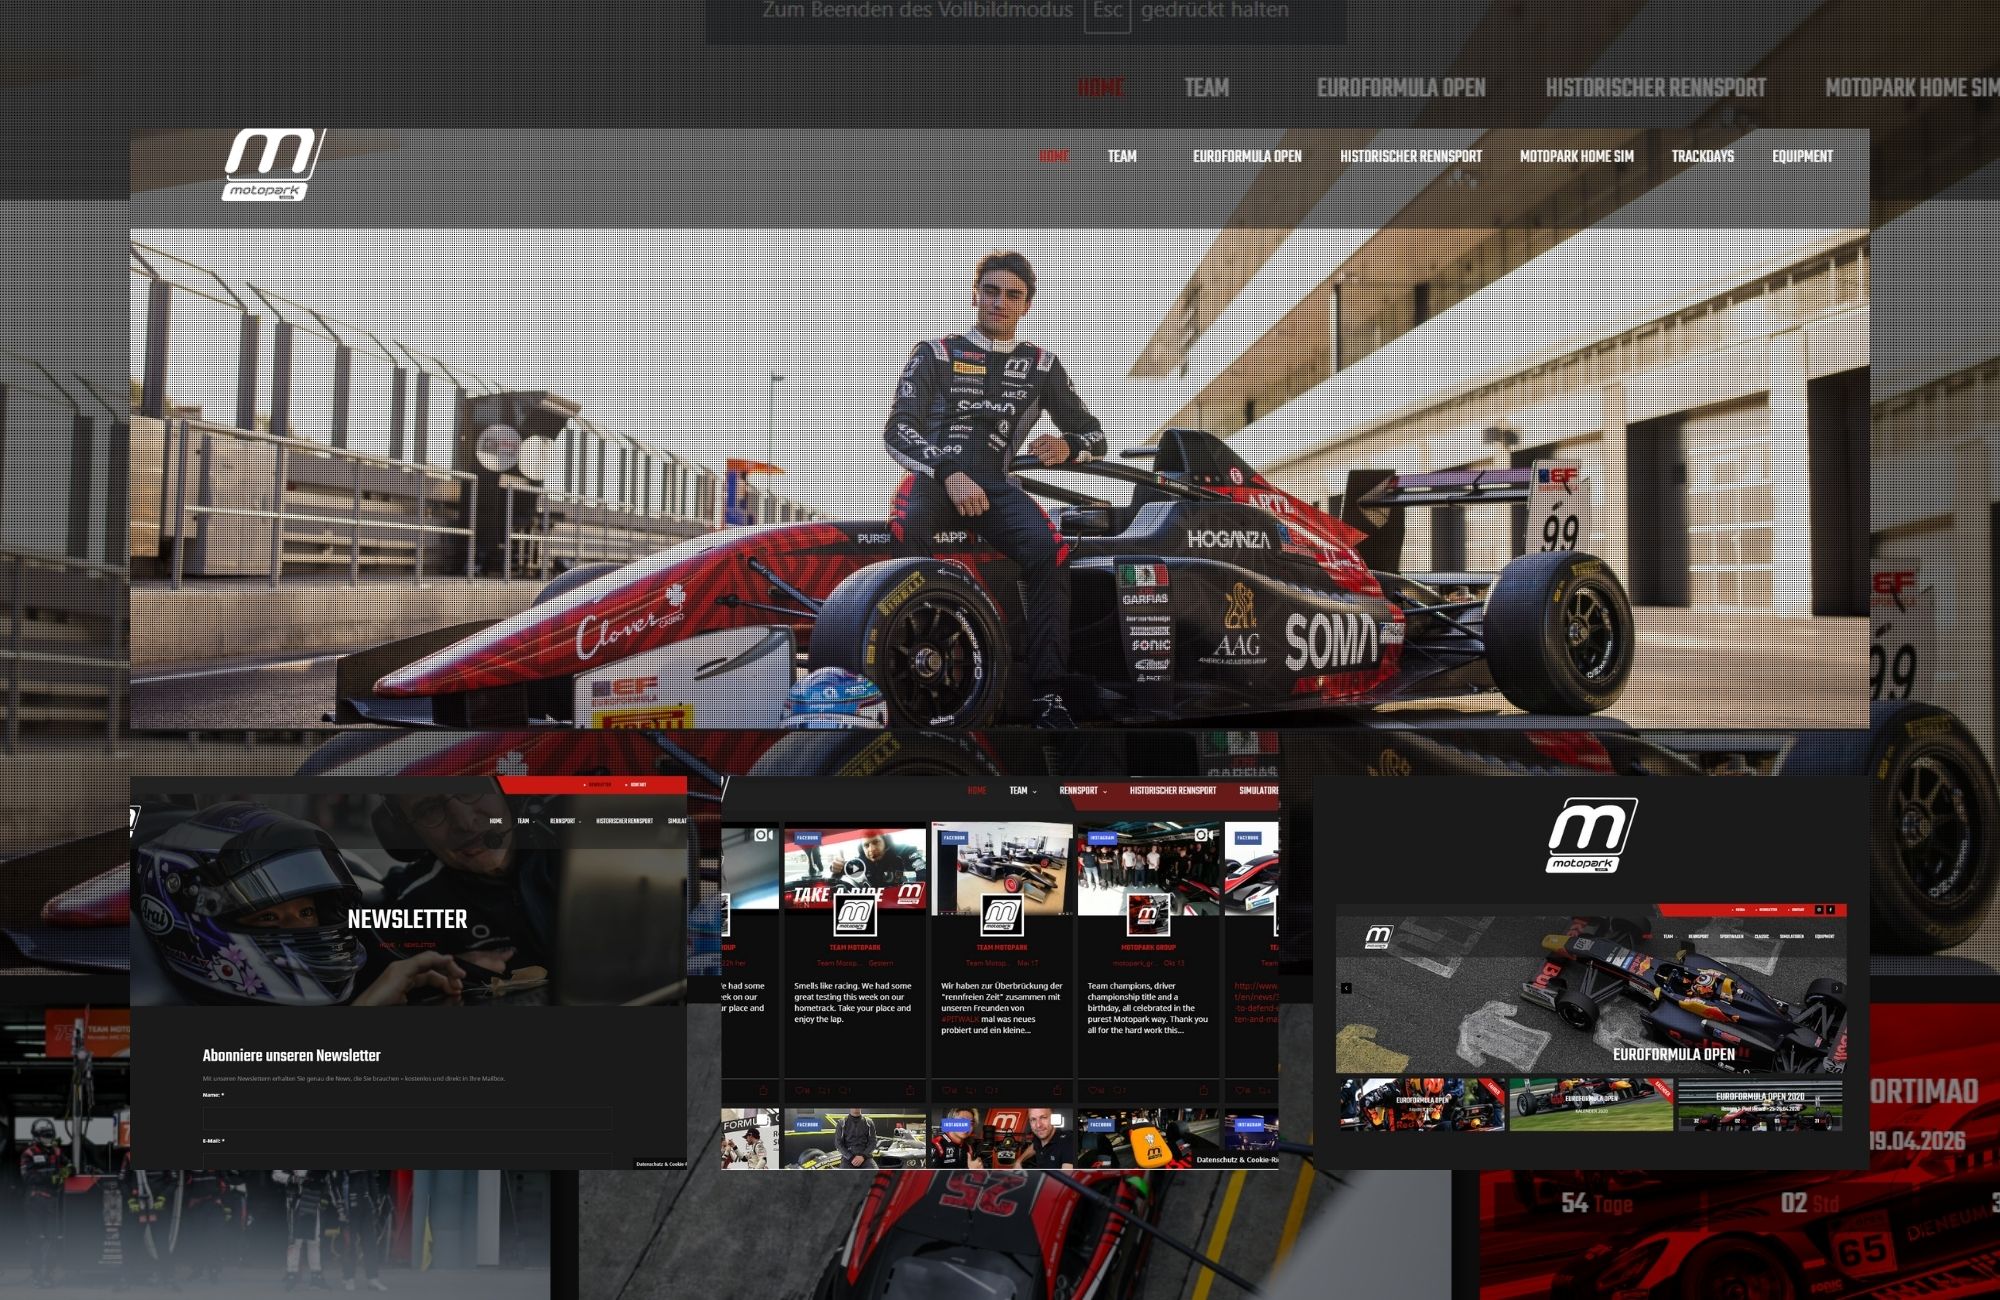Open the Trackdays menu item

pyautogui.click(x=1702, y=157)
